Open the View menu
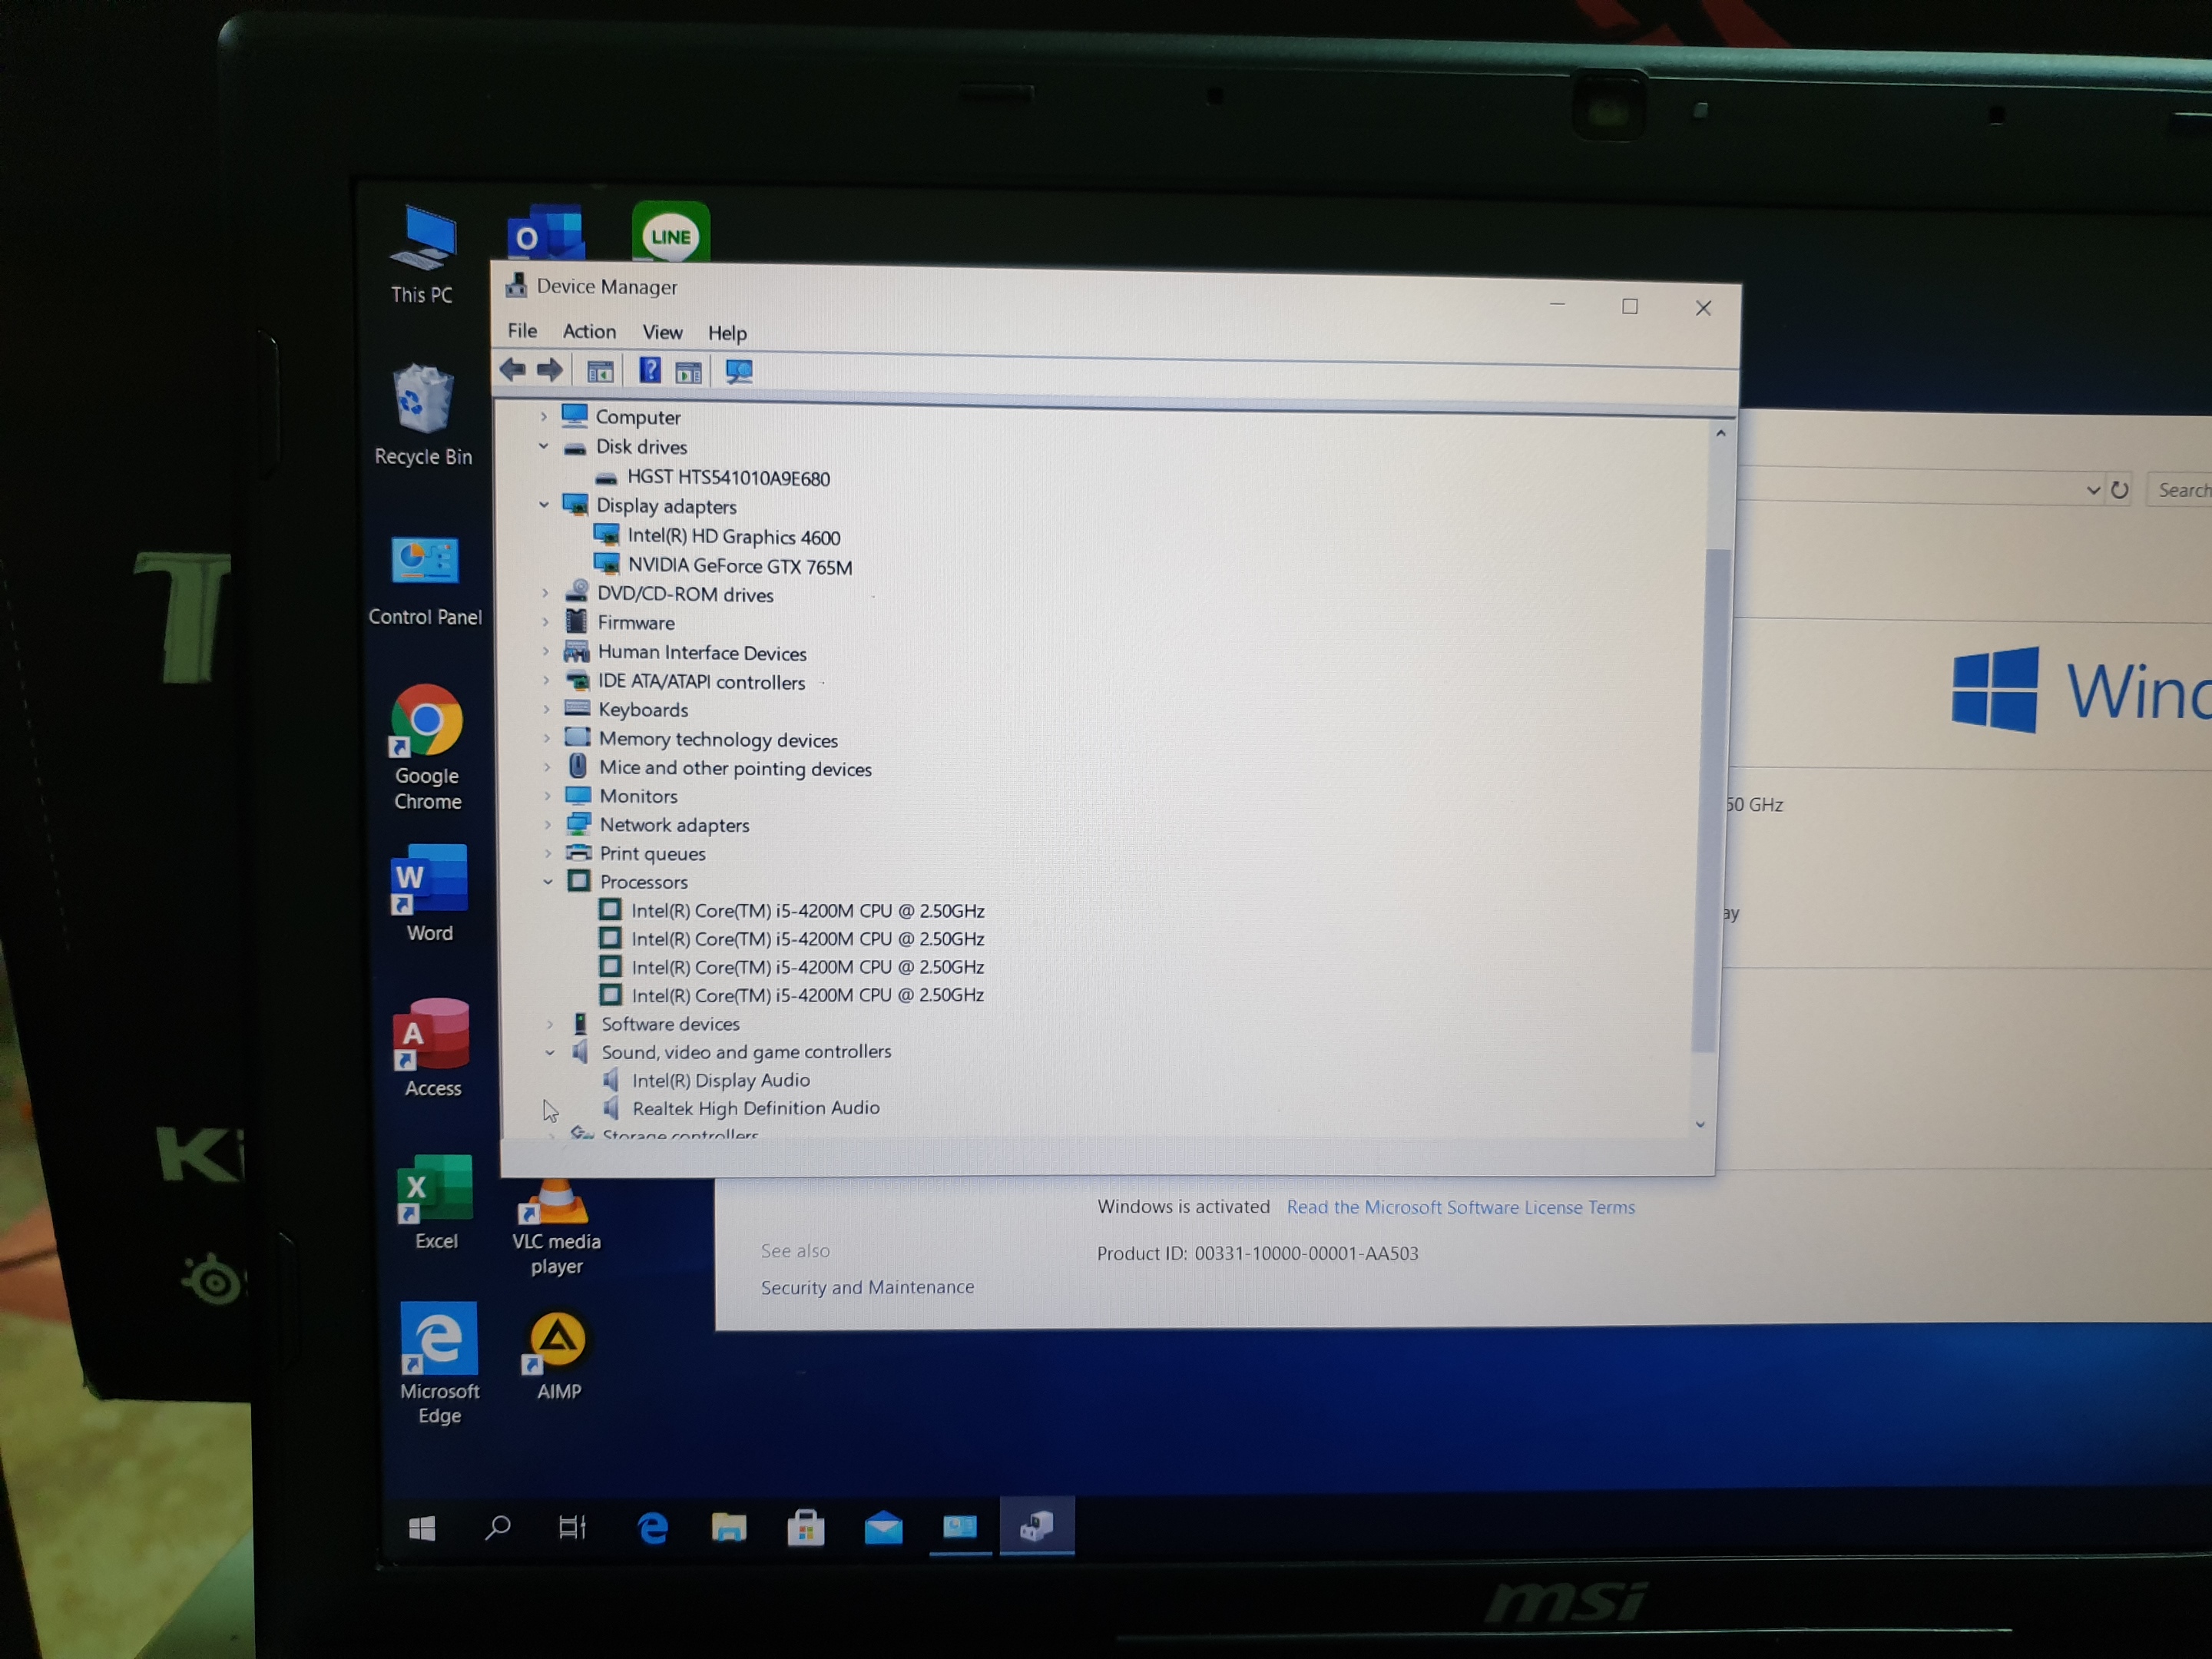The height and width of the screenshot is (1659, 2212). 662,332
